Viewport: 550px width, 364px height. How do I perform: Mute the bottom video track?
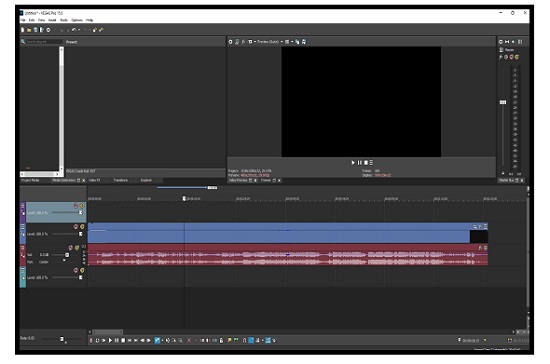76,270
